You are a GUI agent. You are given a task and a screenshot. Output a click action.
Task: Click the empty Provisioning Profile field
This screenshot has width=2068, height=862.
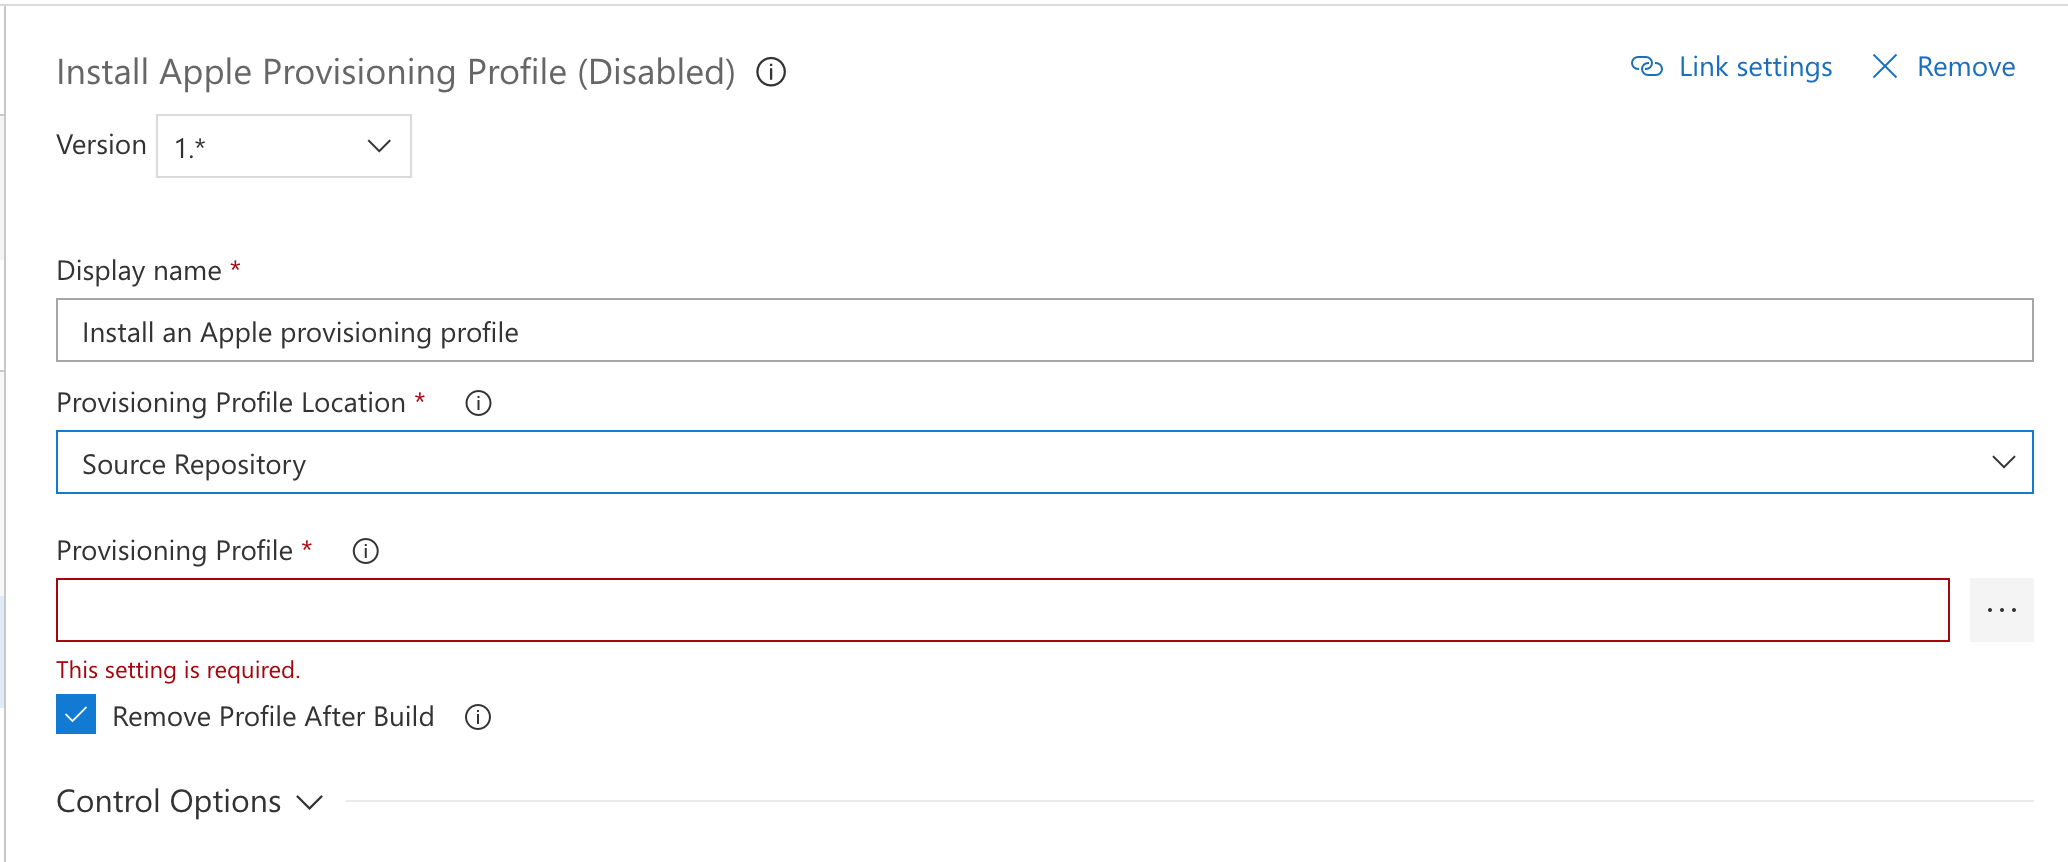click(1000, 609)
